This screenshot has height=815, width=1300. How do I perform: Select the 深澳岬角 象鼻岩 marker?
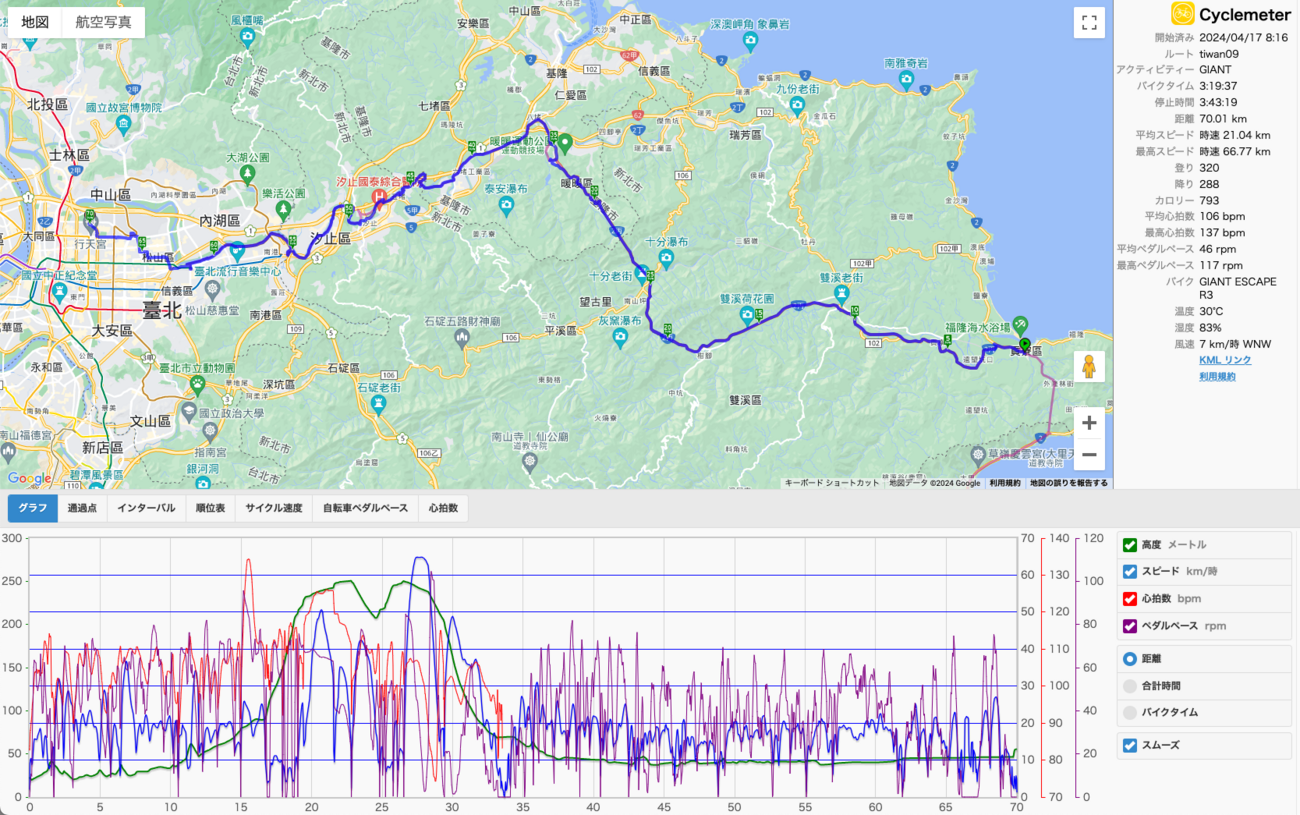[x=751, y=41]
